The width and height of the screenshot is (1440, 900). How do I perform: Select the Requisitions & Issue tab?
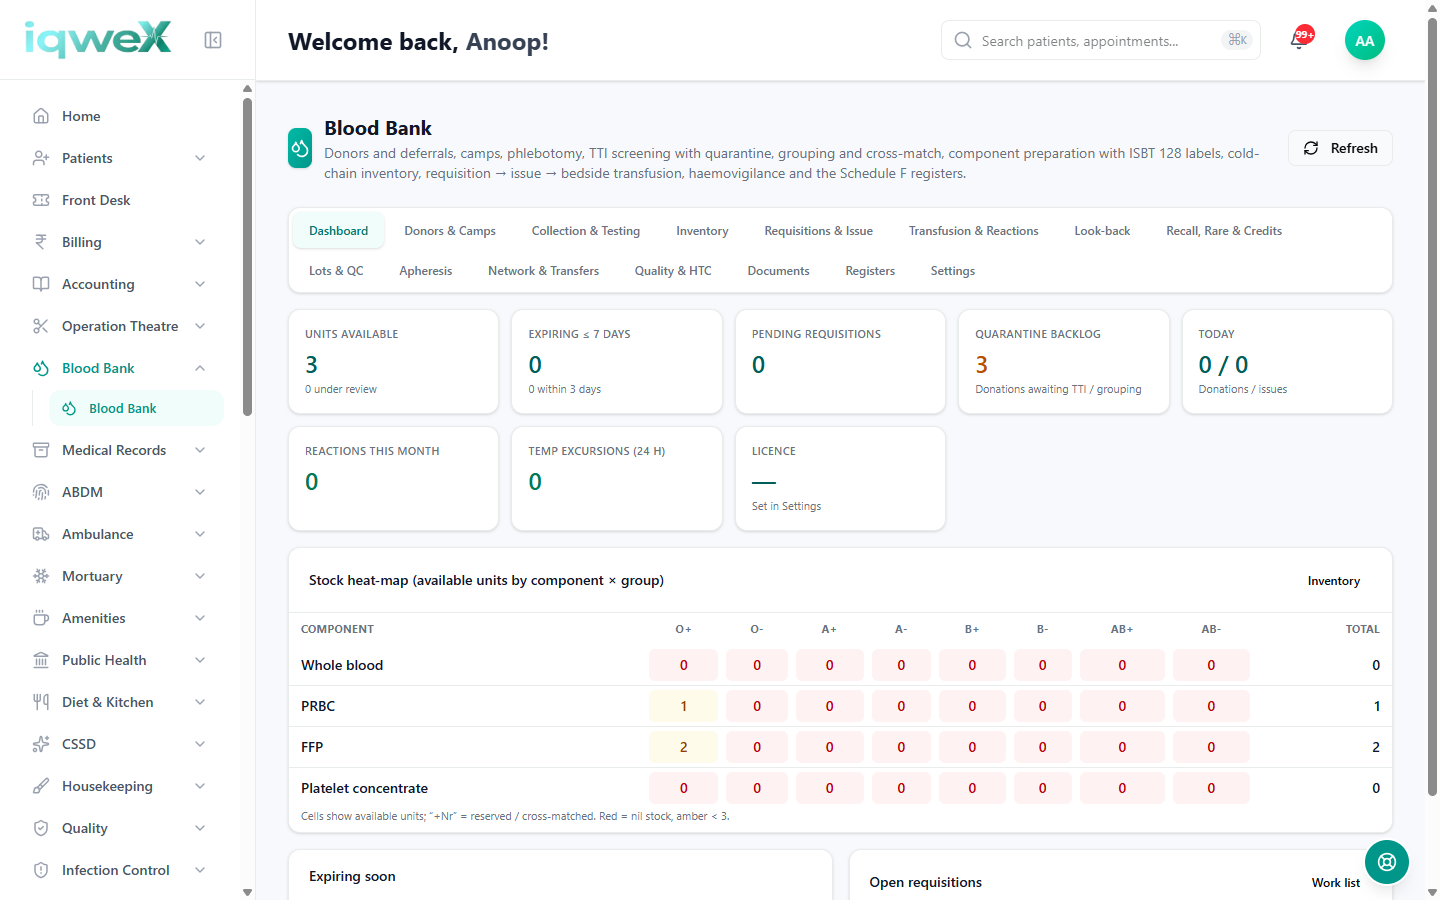[x=819, y=231]
